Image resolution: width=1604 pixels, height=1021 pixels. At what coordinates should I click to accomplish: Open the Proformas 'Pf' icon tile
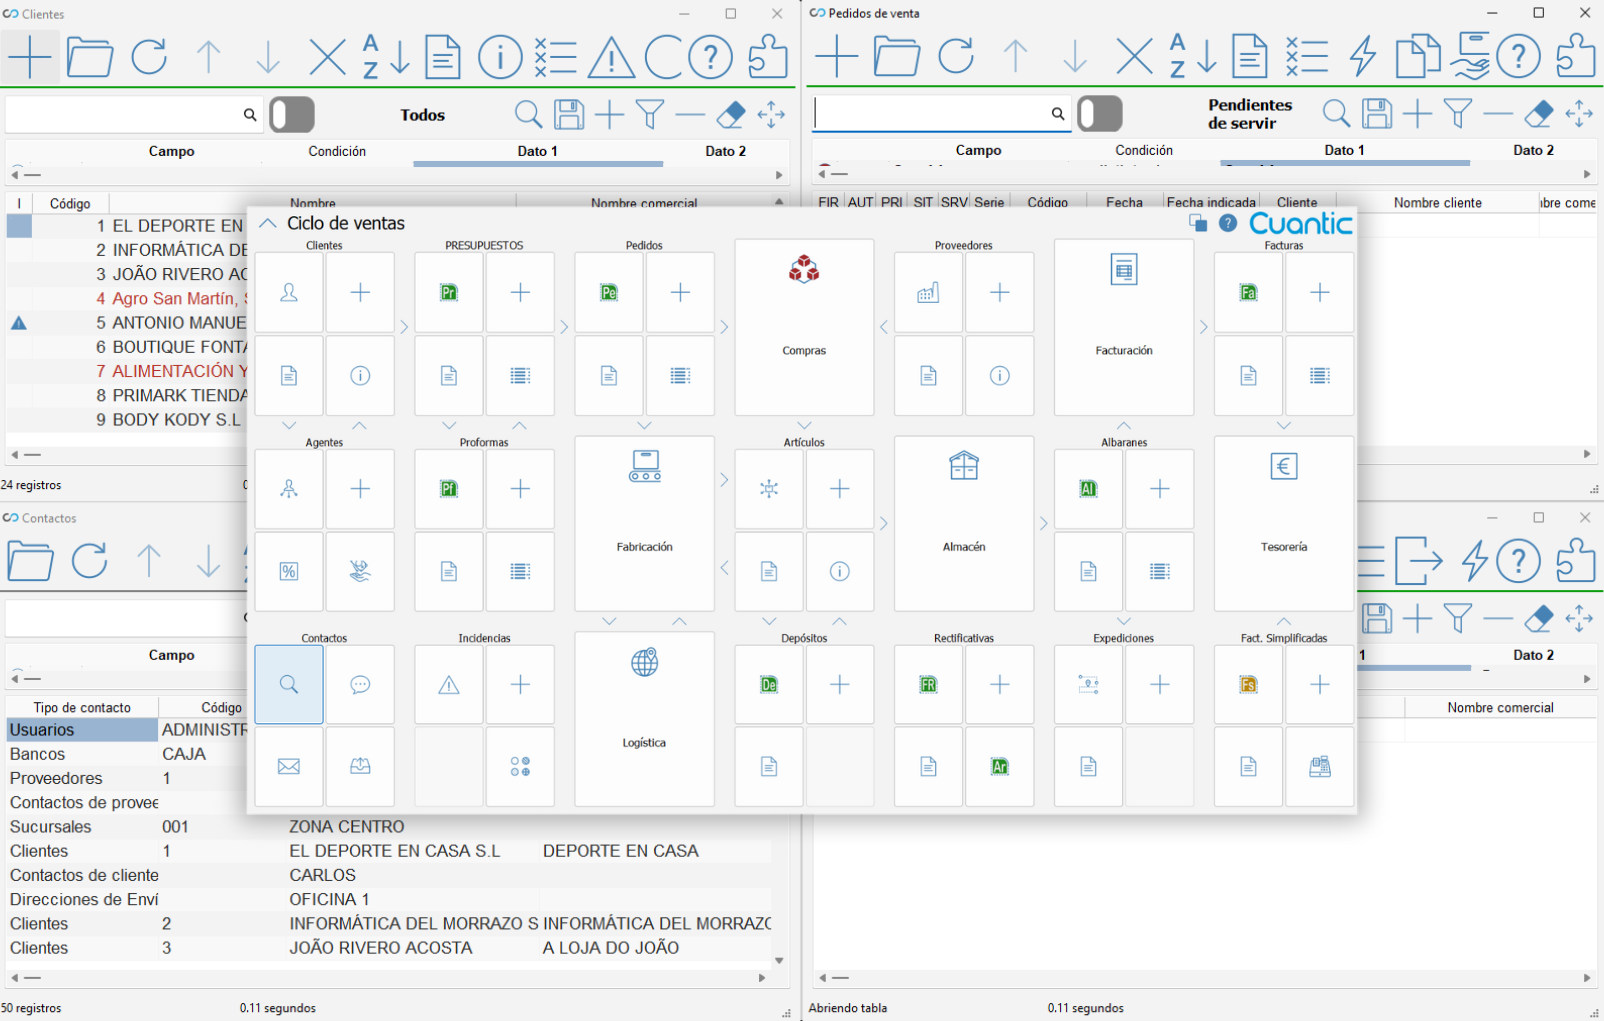(449, 489)
